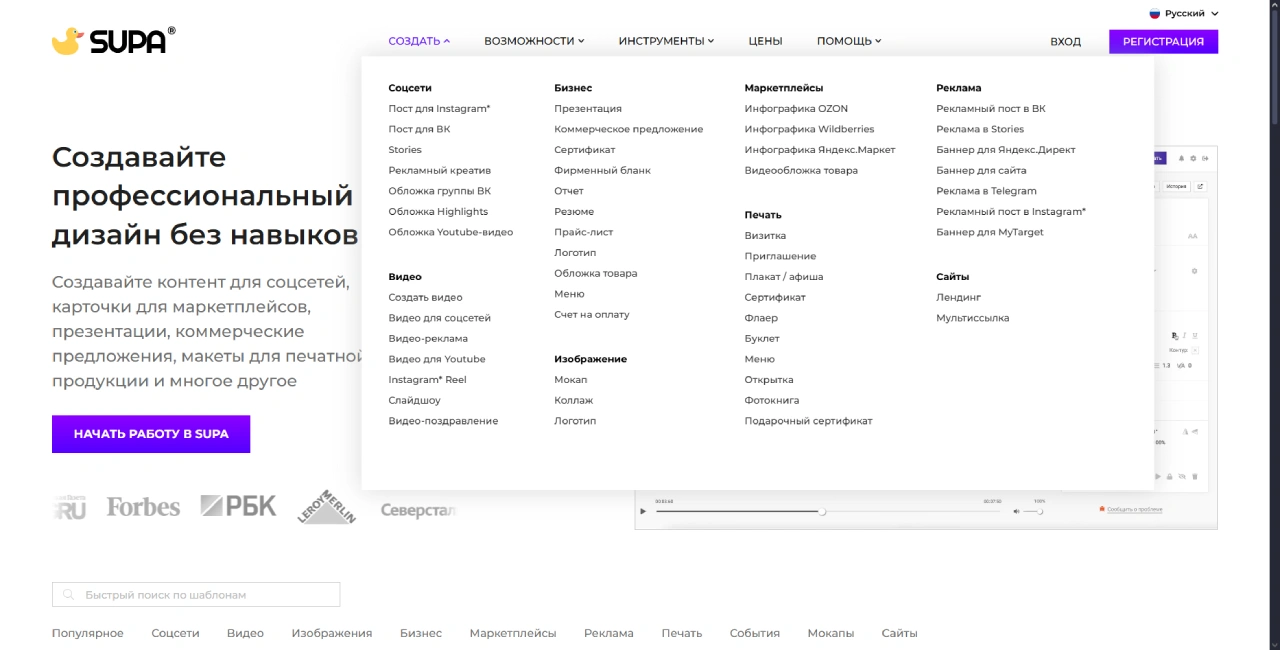Open the Цены menu item
The image size is (1280, 650).
765,41
